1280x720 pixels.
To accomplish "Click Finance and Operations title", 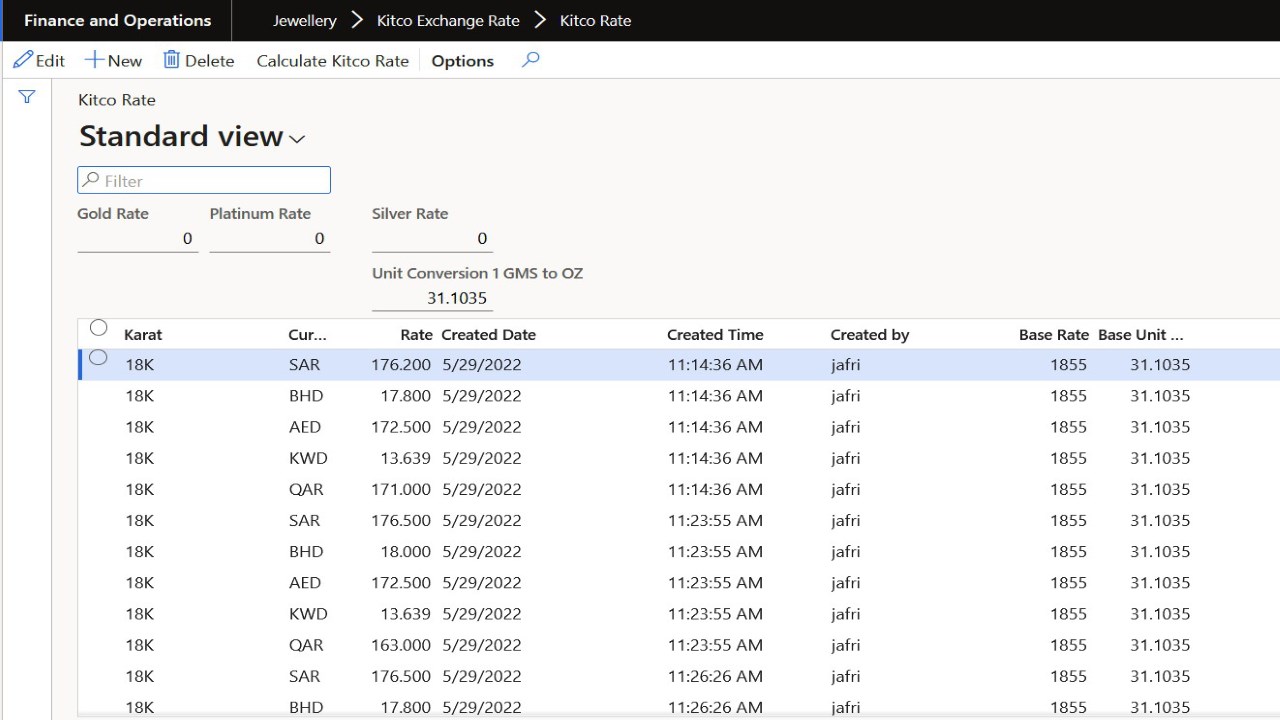I will coord(117,20).
